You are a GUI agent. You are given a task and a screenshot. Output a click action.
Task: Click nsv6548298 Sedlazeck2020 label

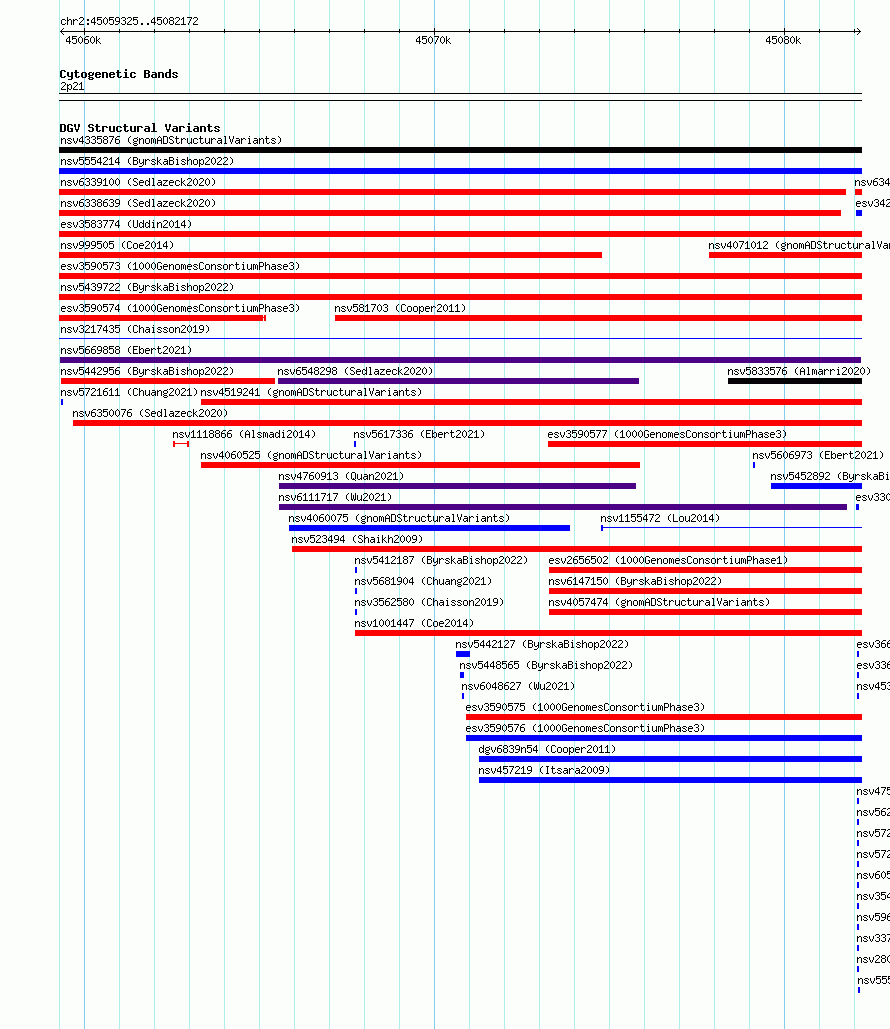pyautogui.click(x=355, y=371)
